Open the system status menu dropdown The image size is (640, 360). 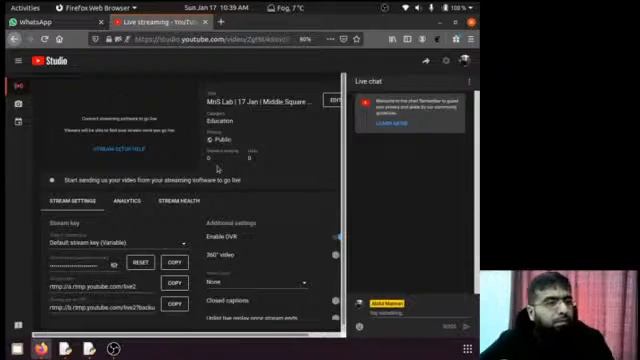click(437, 8)
